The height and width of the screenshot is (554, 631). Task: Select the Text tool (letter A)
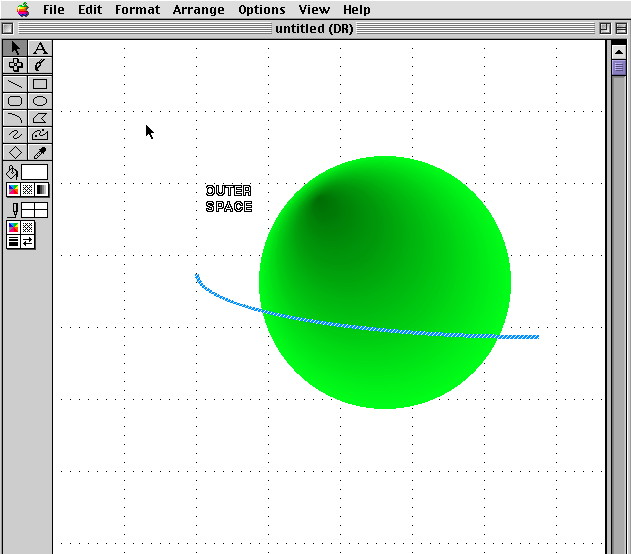[x=40, y=48]
